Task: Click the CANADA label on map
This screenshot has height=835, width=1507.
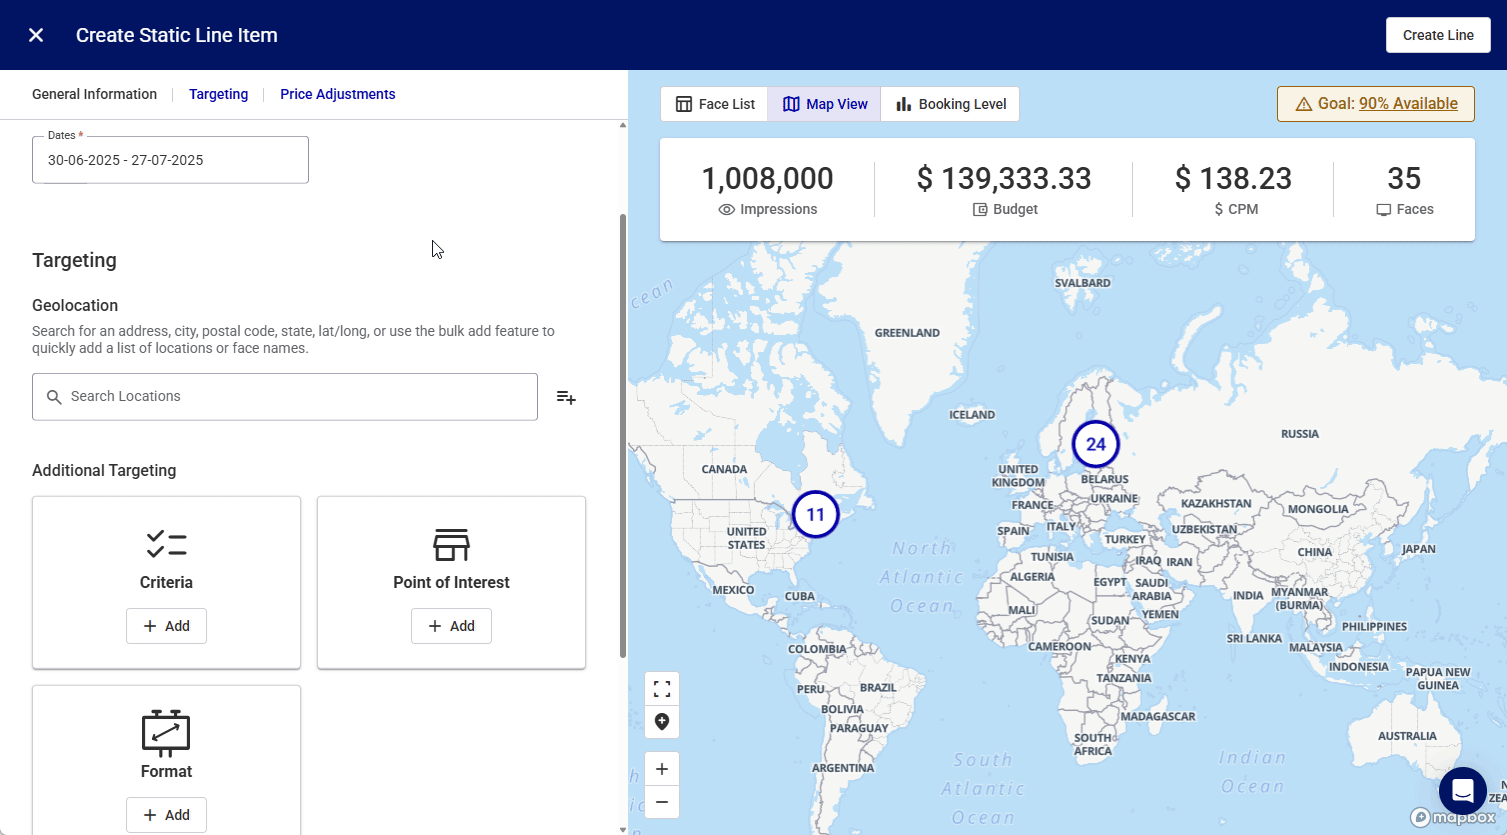Action: 724,469
